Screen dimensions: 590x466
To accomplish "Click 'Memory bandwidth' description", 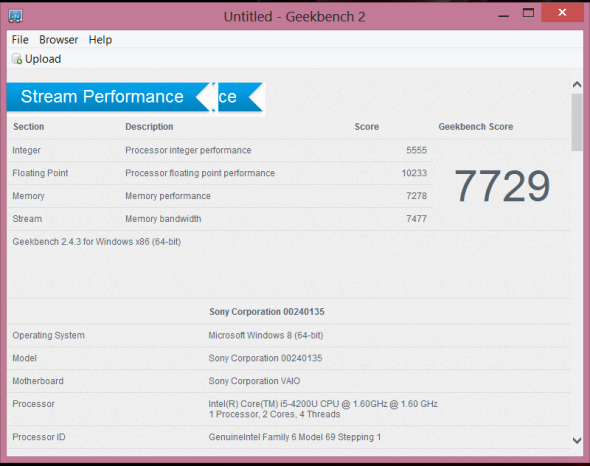I will click(163, 219).
